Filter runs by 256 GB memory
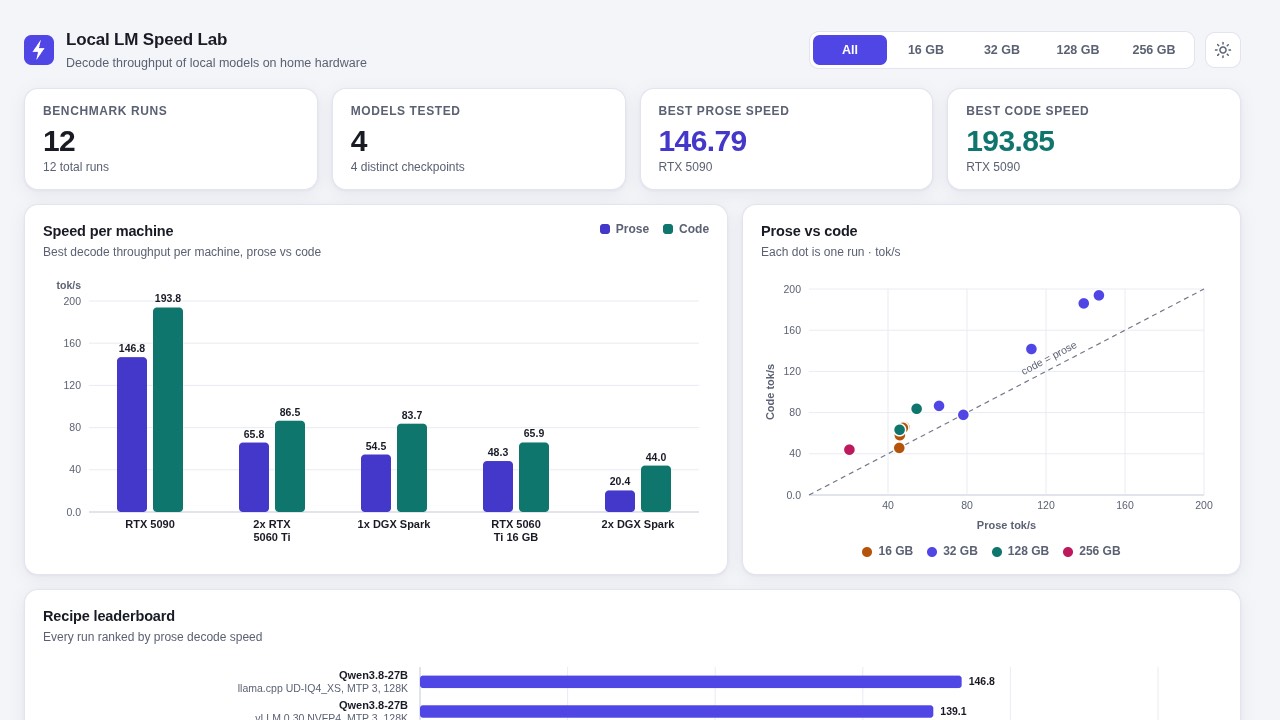Image resolution: width=1280 pixels, height=720 pixels. click(1154, 50)
